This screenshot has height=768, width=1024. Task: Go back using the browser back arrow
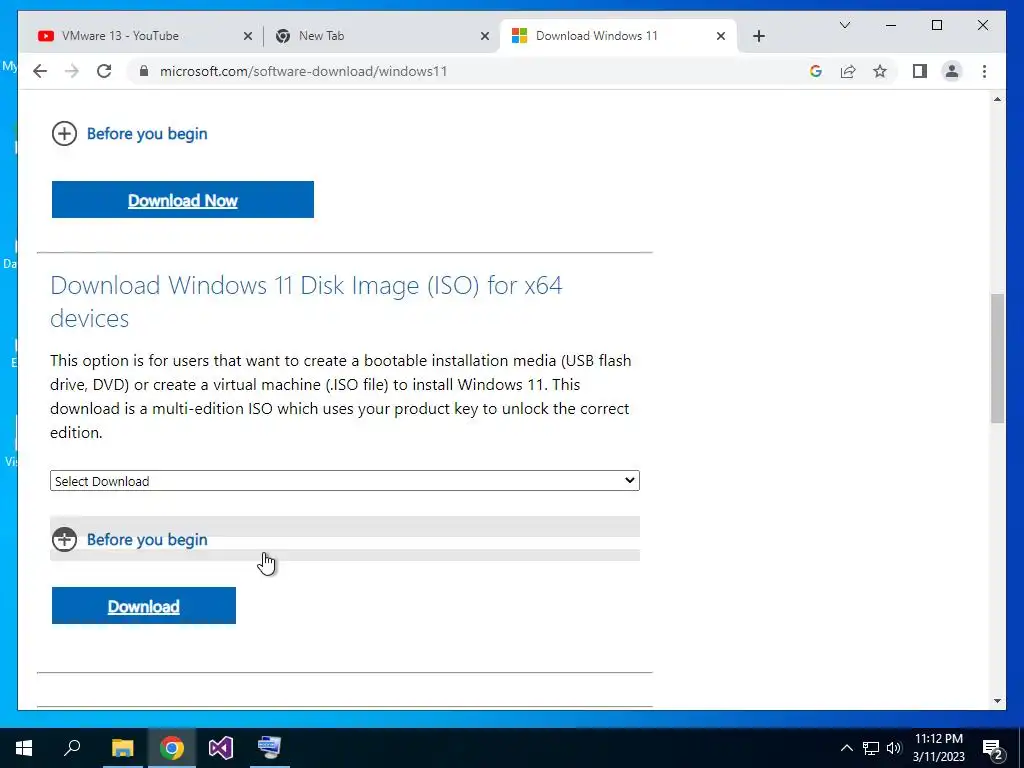point(40,71)
